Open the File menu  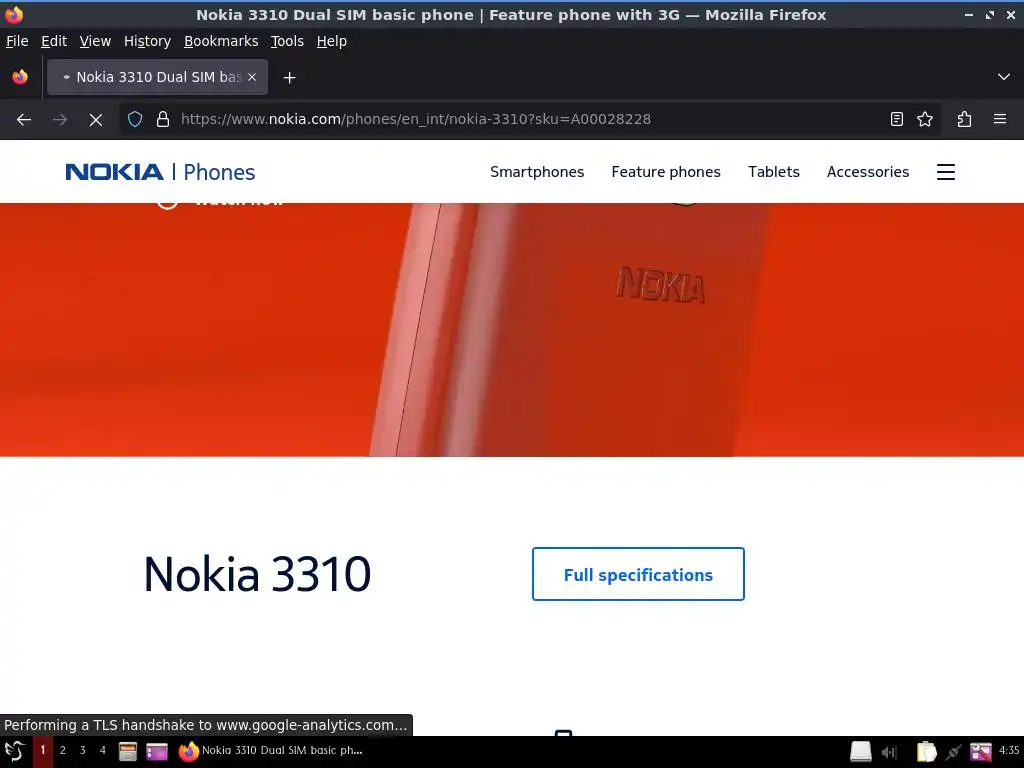pos(17,41)
